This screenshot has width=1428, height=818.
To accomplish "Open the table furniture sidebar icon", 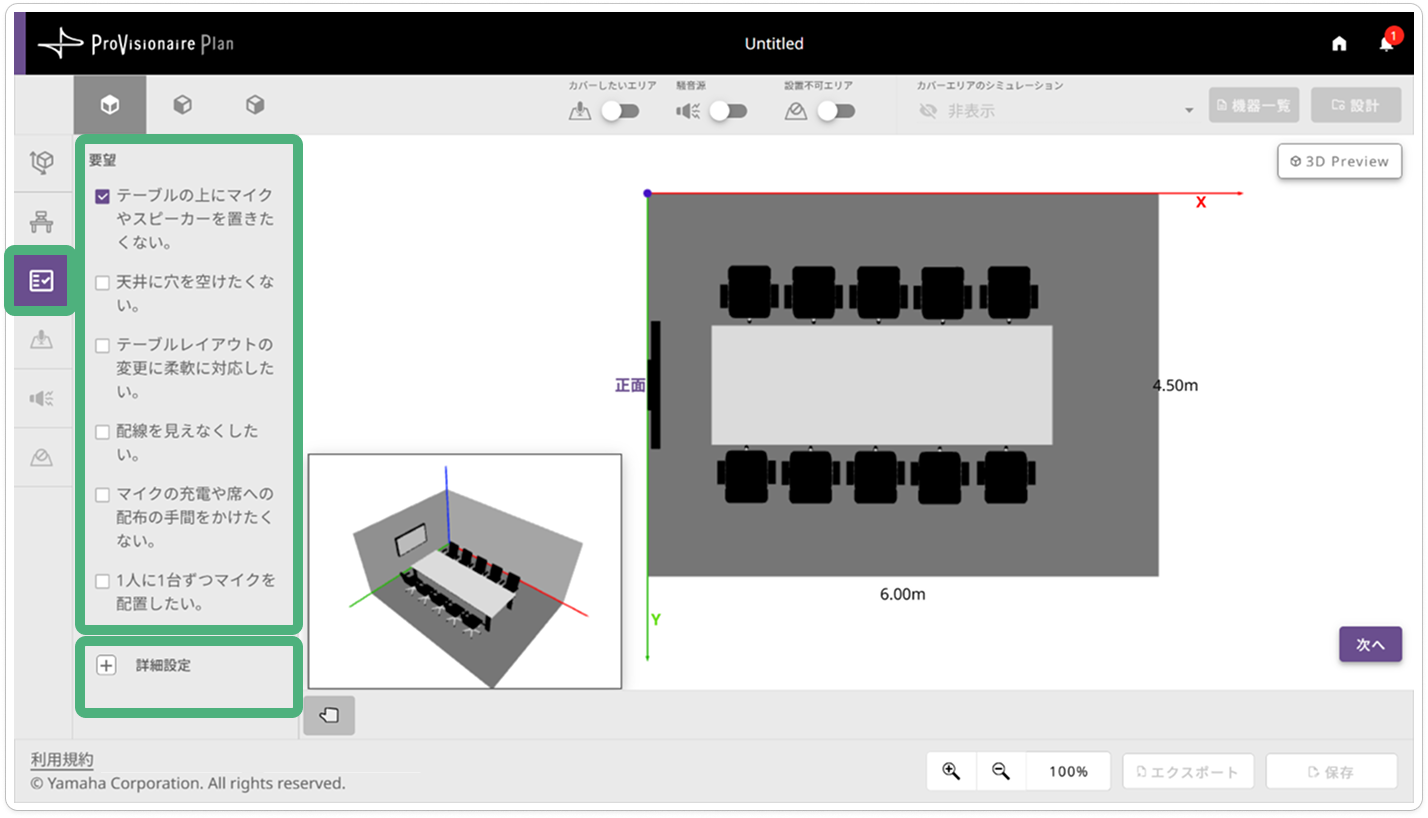I will click(42, 222).
